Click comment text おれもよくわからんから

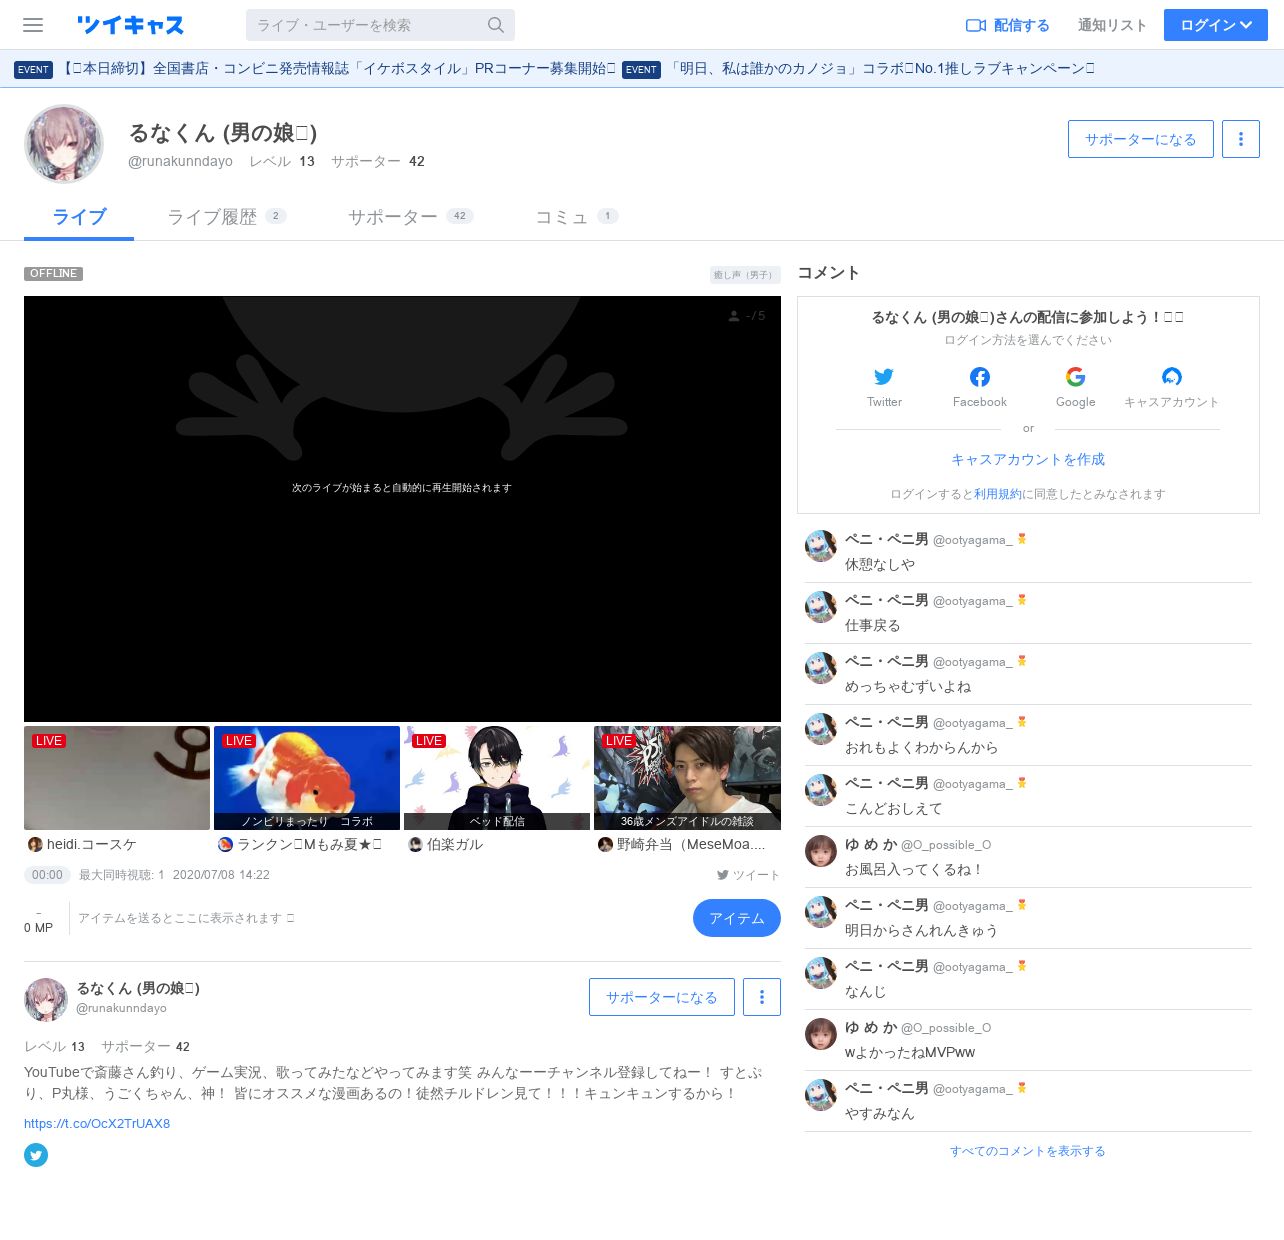921,747
